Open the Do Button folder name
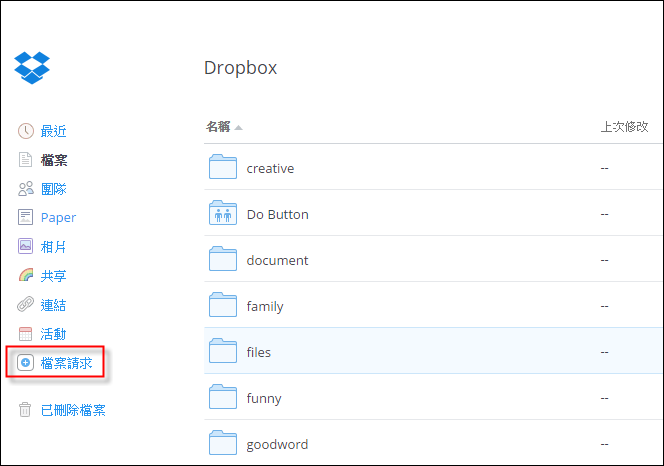This screenshot has height=466, width=664. tap(277, 214)
